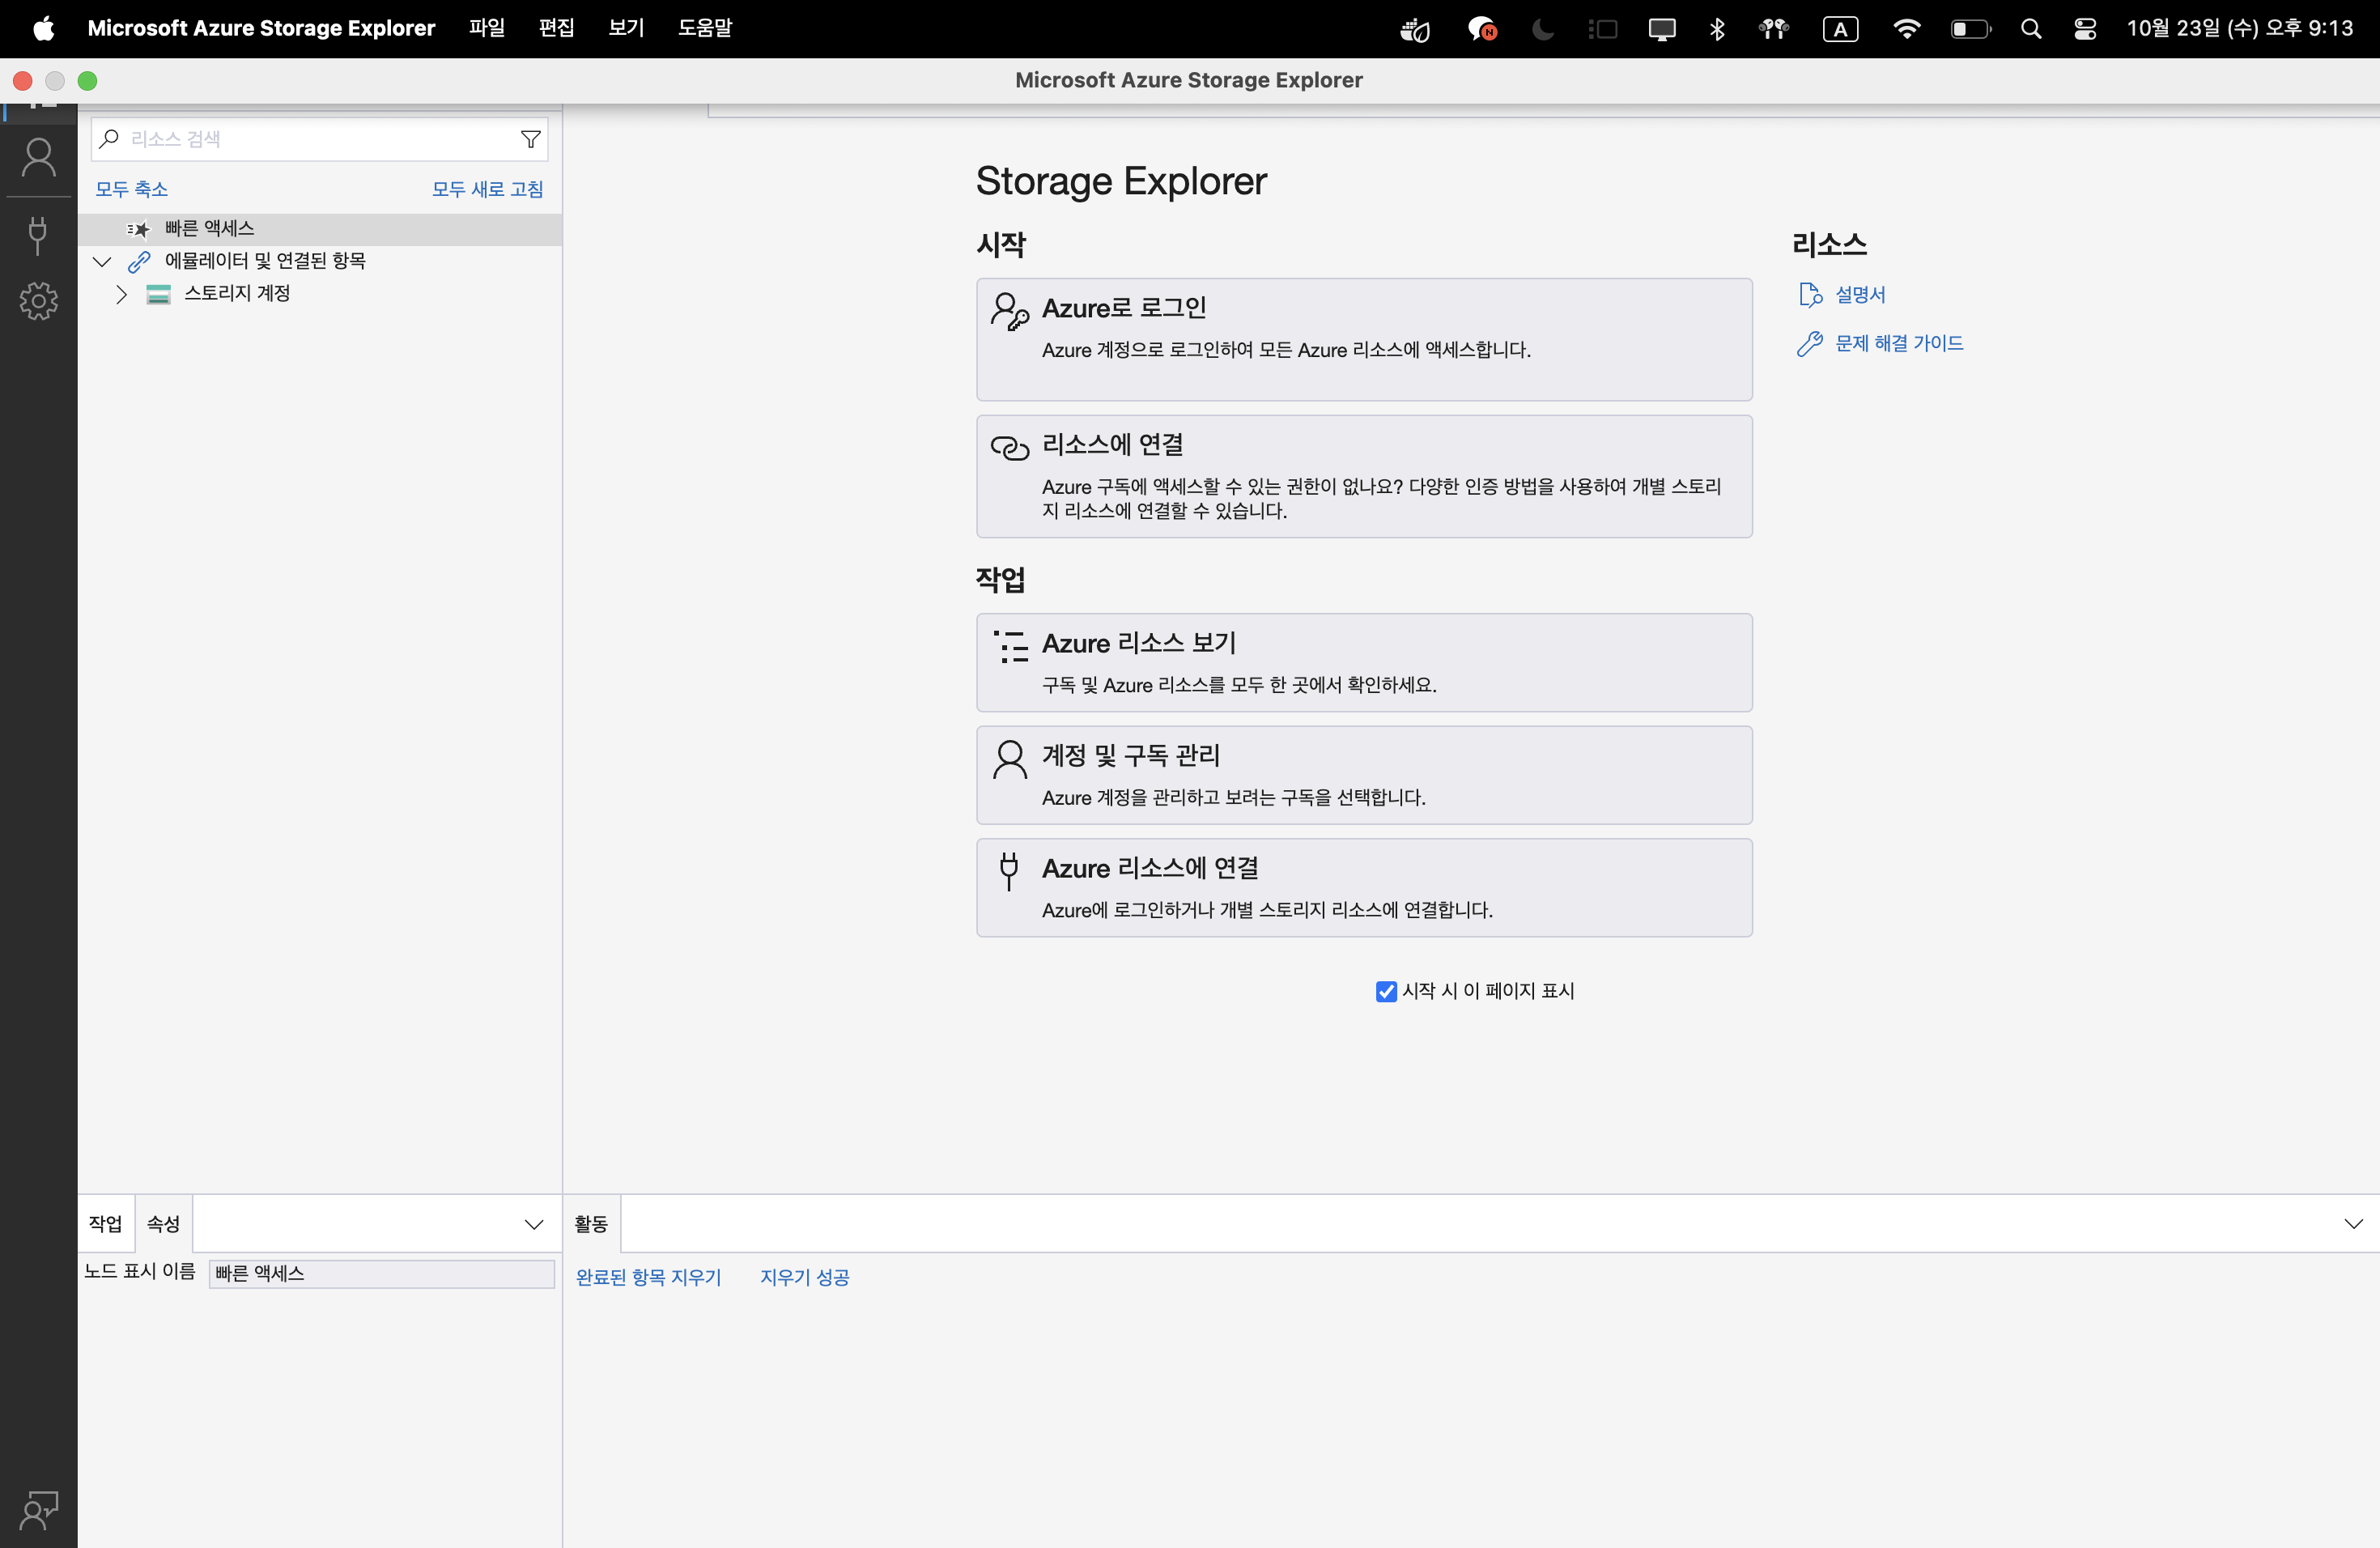The image size is (2380, 1548).
Task: Click the 계정 및 구독 관리 card
Action: pos(1364,775)
